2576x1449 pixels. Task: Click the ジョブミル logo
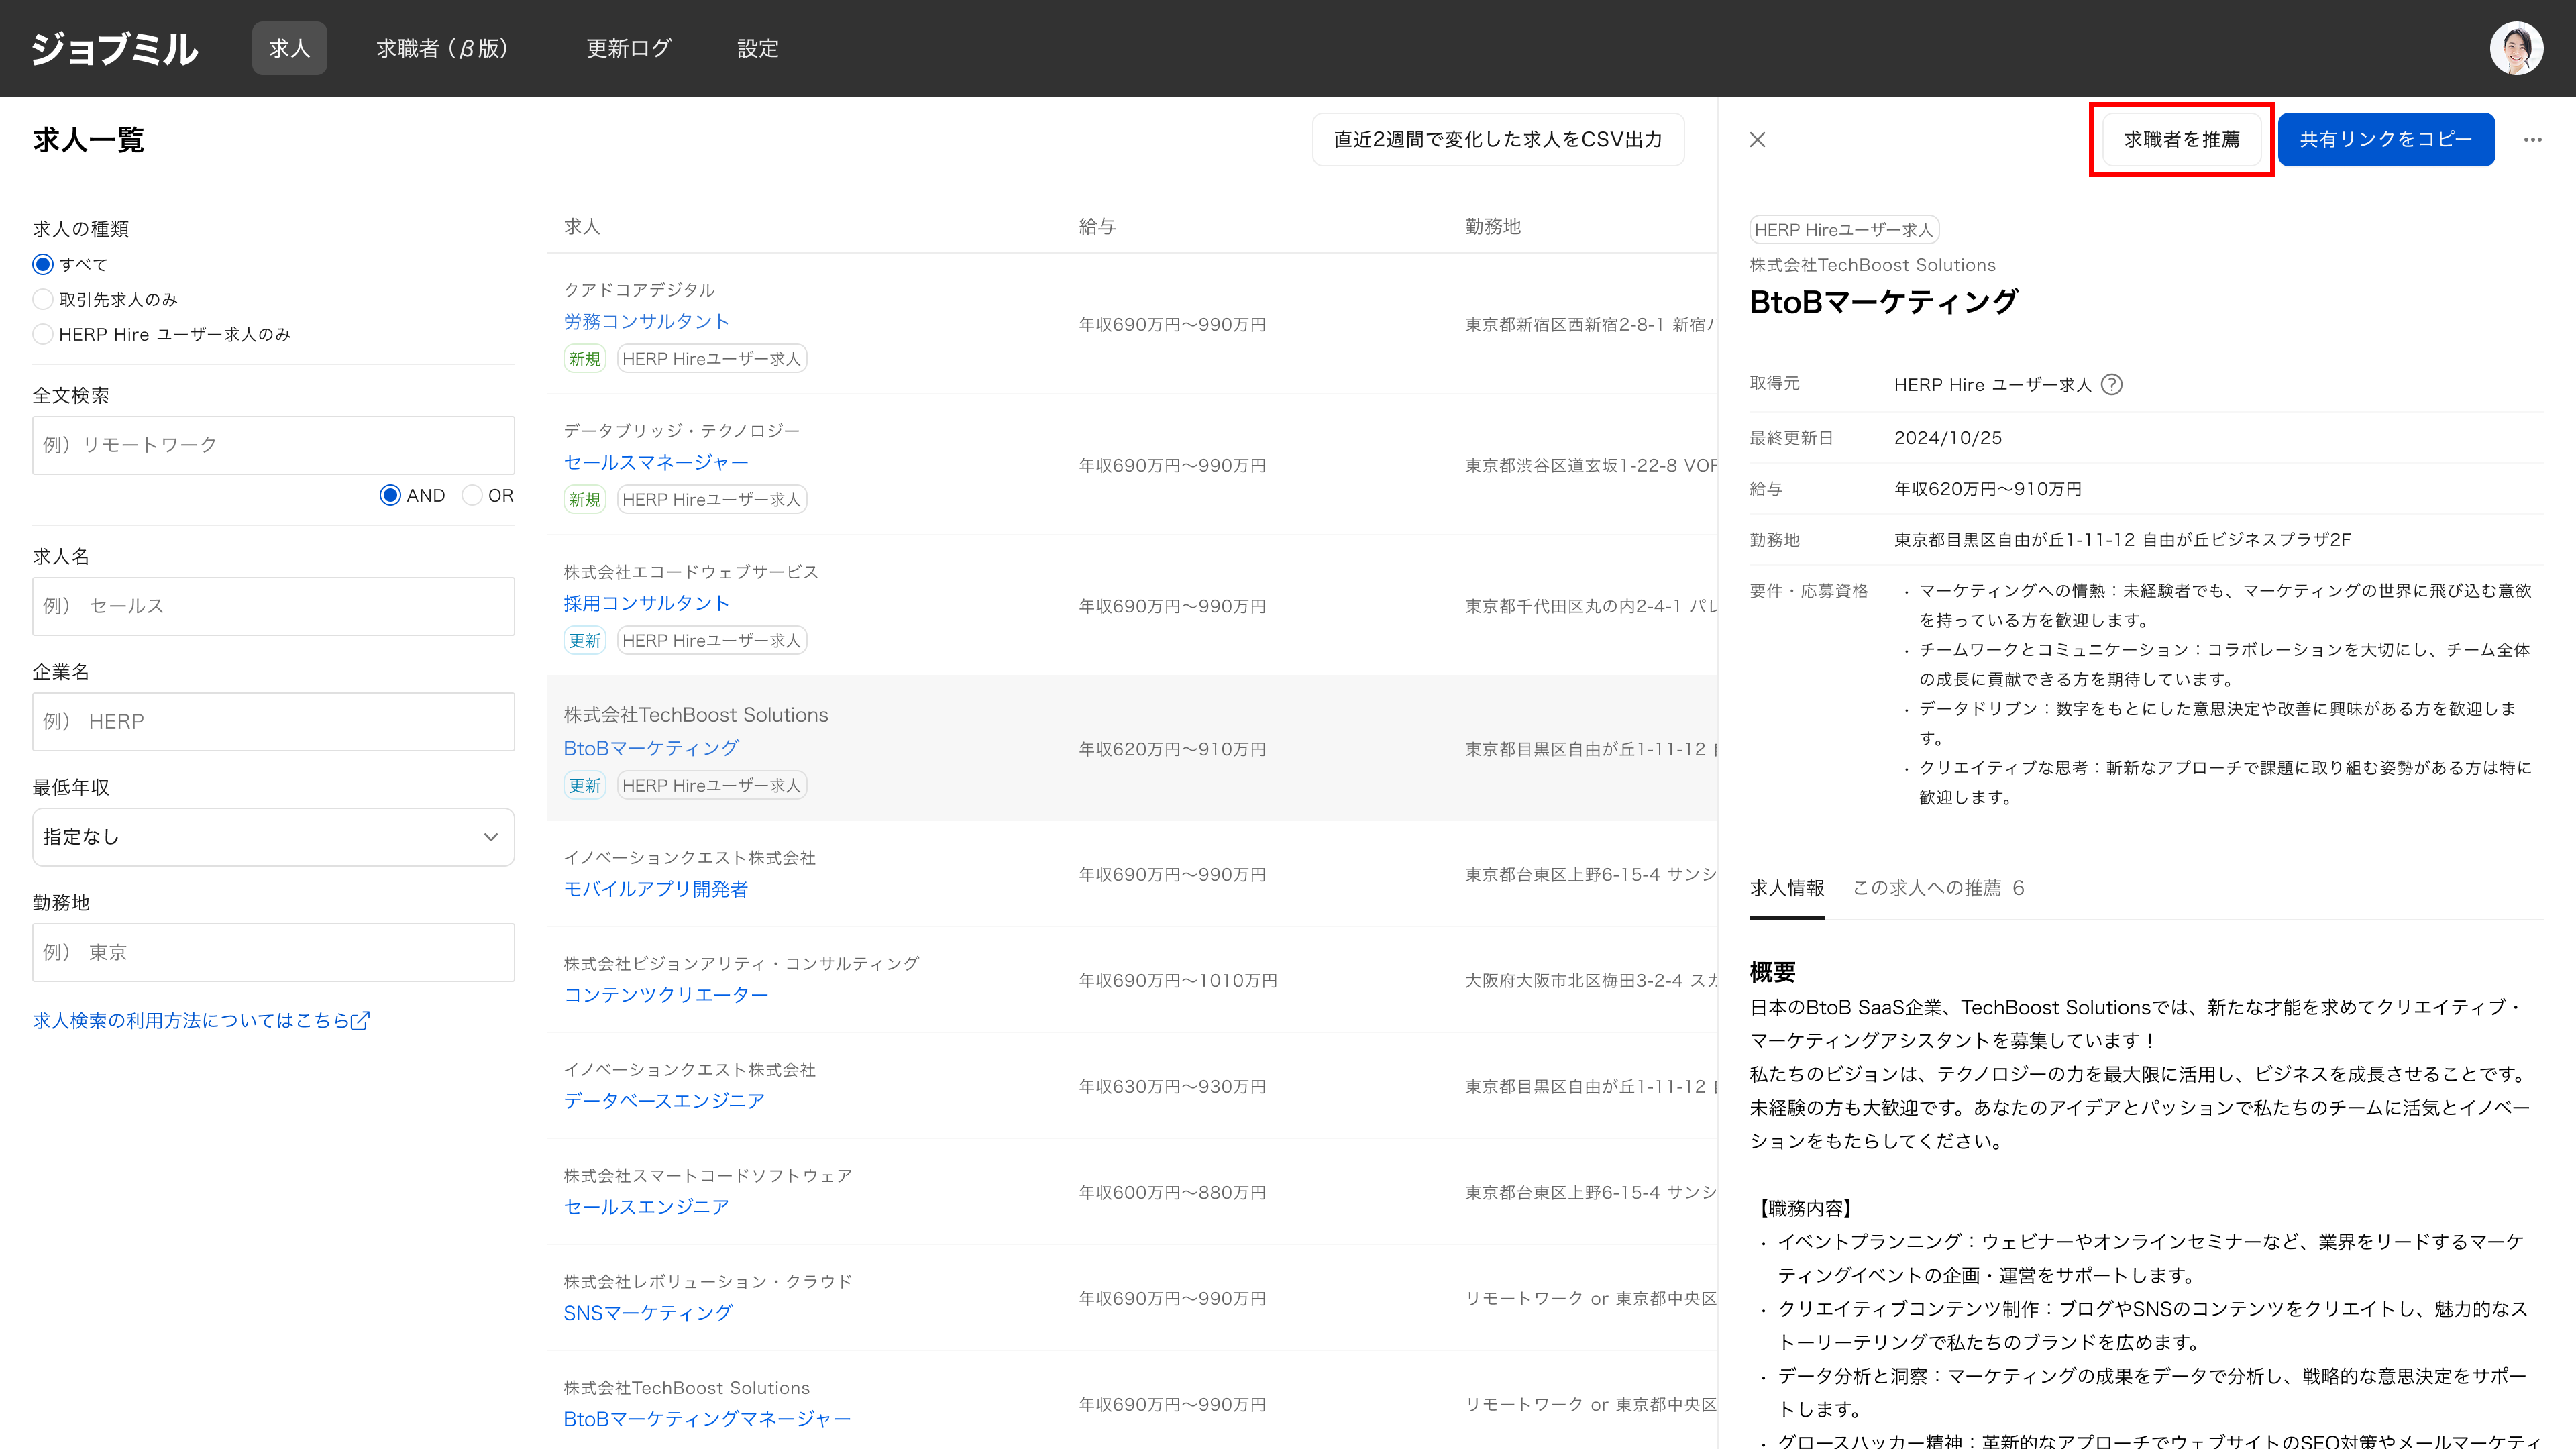(115, 48)
